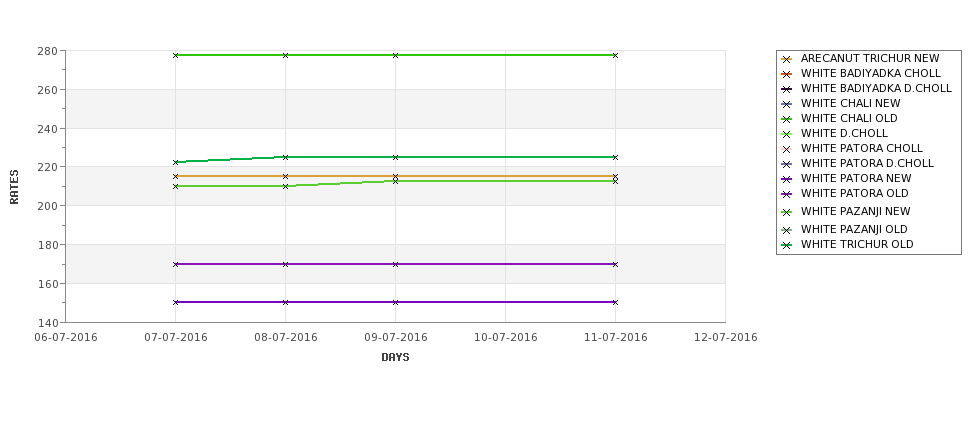975x429 pixels.
Task: Select the WHITE PATORA OLD legend label
Action: [x=854, y=193]
